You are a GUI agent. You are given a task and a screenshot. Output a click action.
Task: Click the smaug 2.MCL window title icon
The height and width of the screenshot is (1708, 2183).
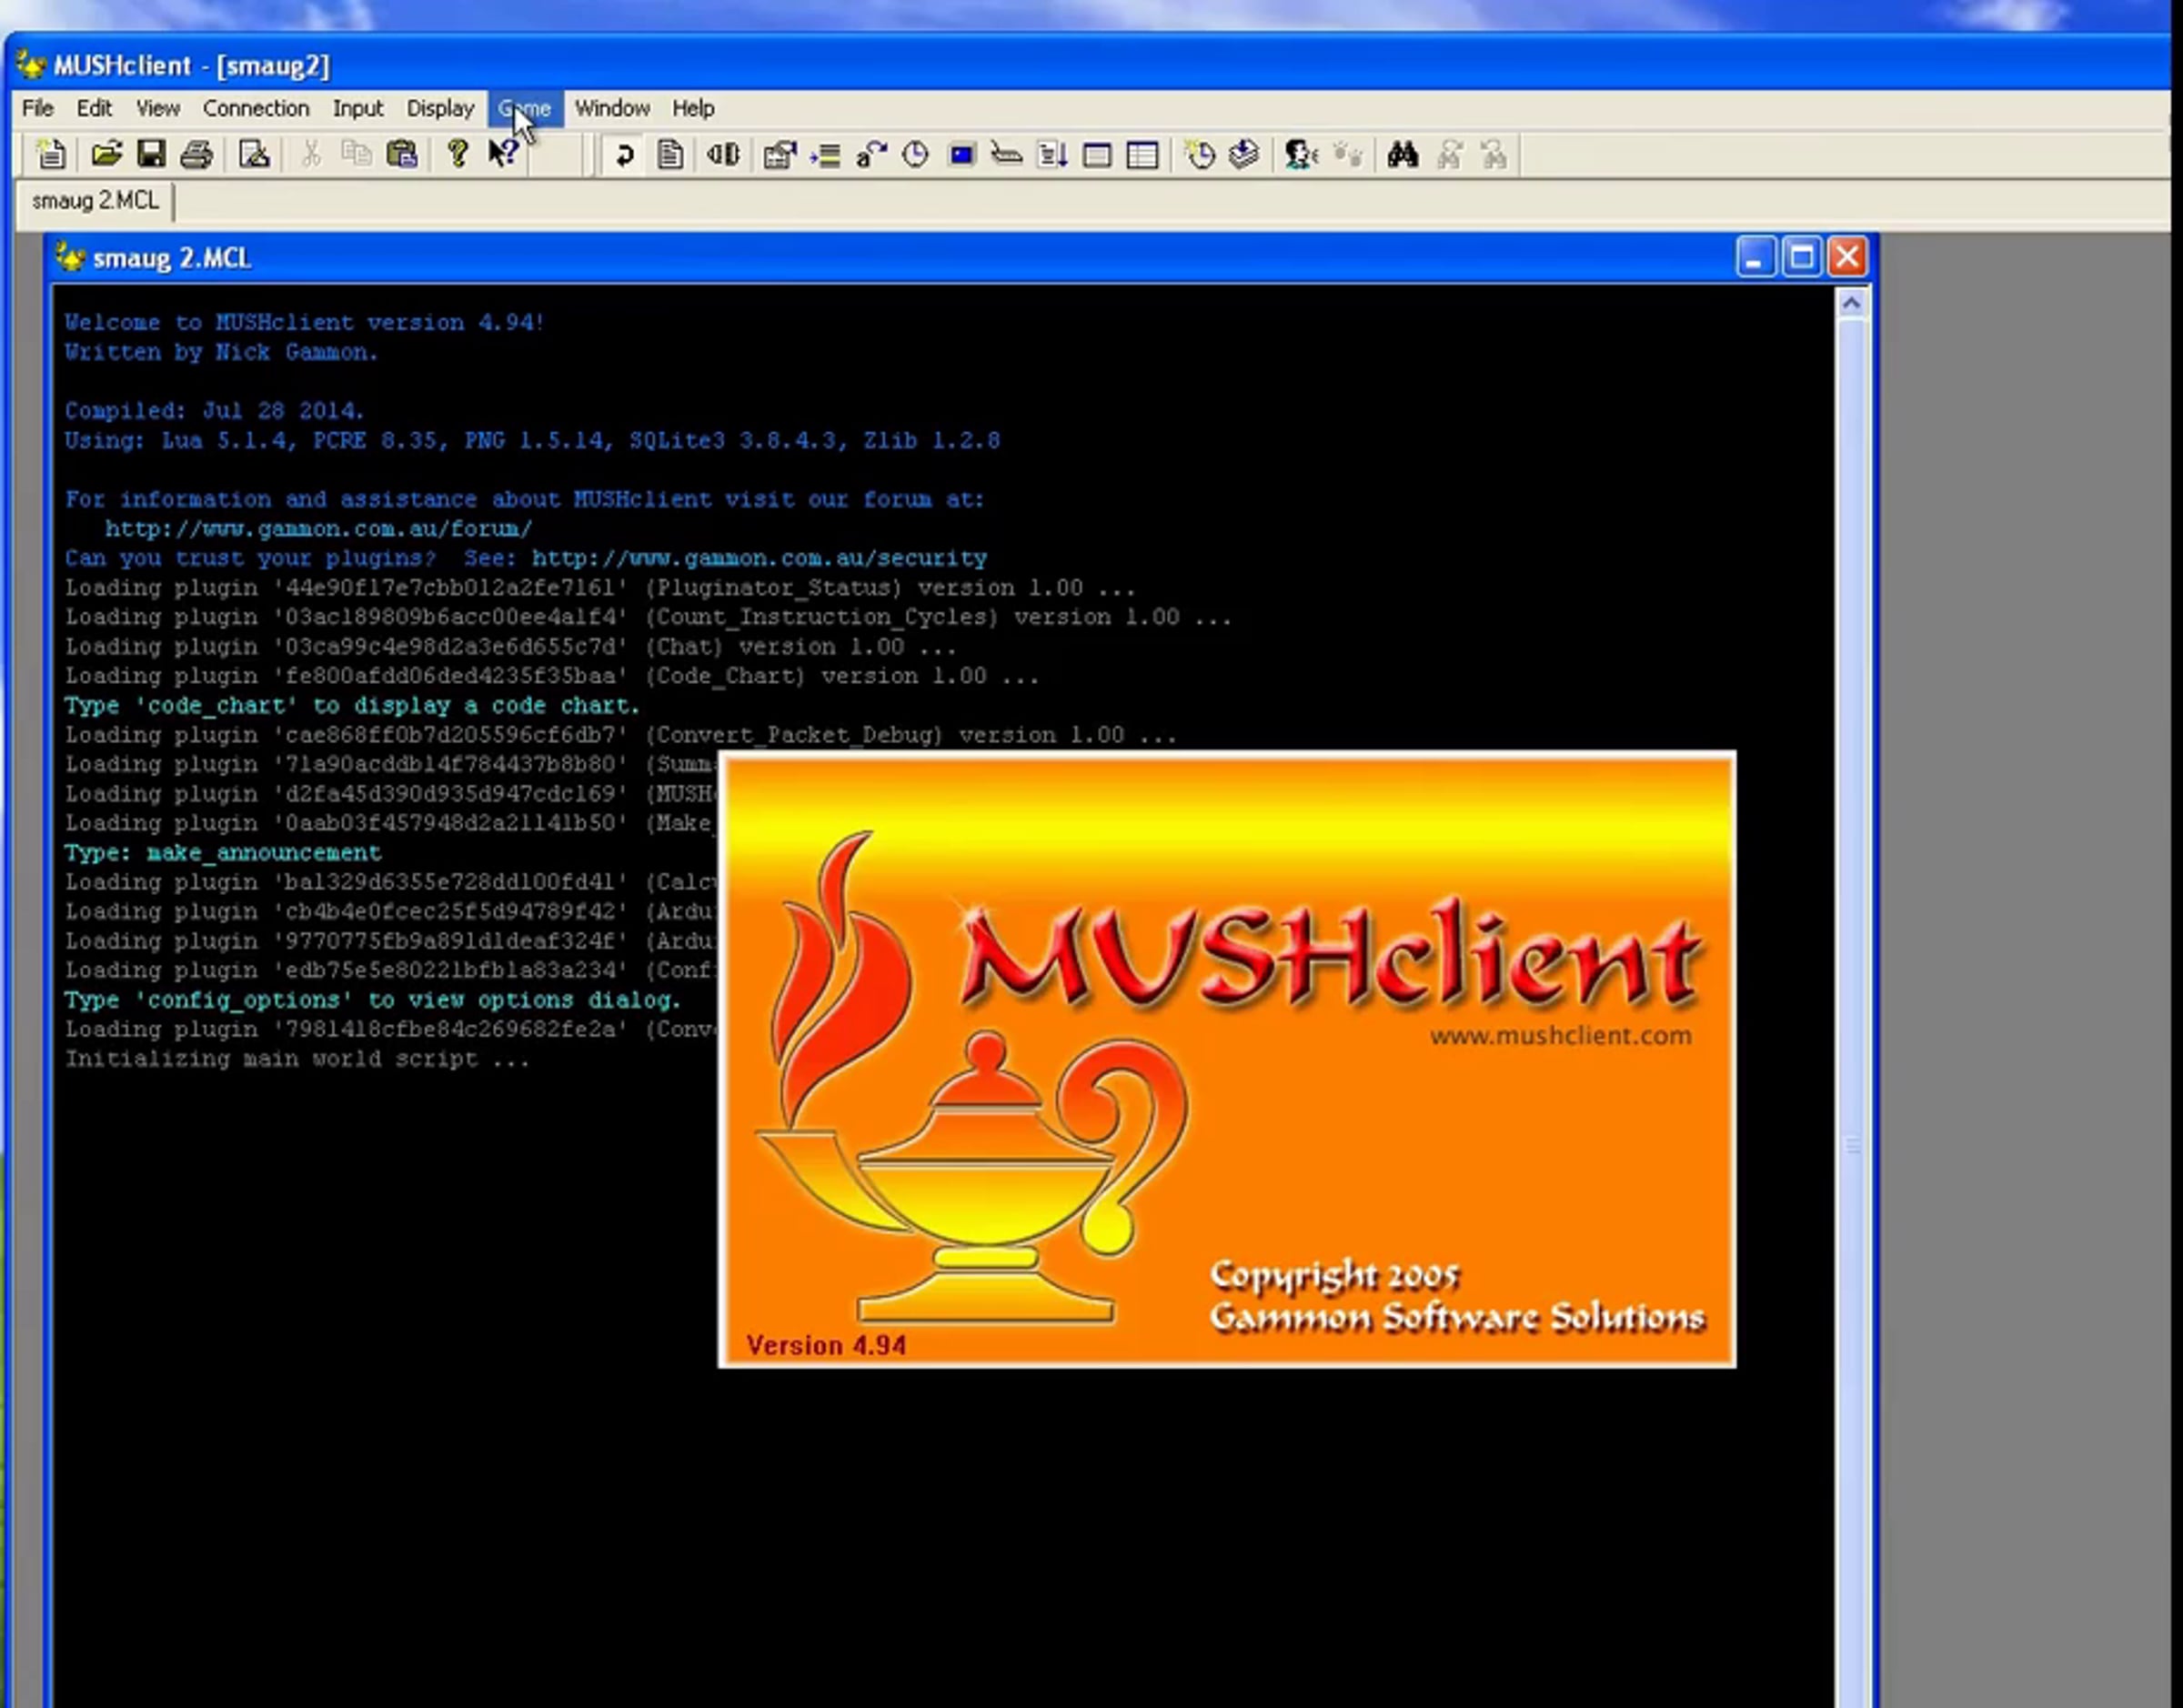[69, 258]
